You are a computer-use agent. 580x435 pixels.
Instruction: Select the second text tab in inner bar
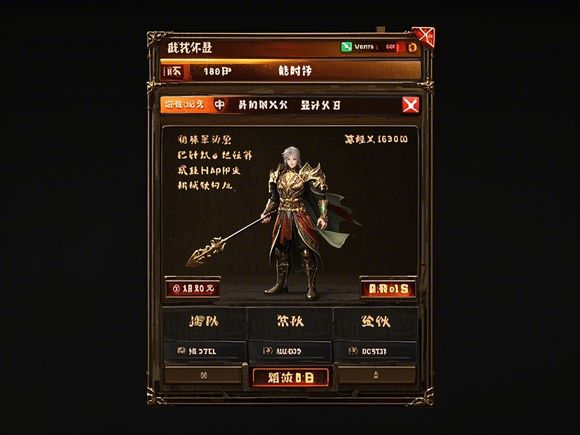[x=263, y=105]
